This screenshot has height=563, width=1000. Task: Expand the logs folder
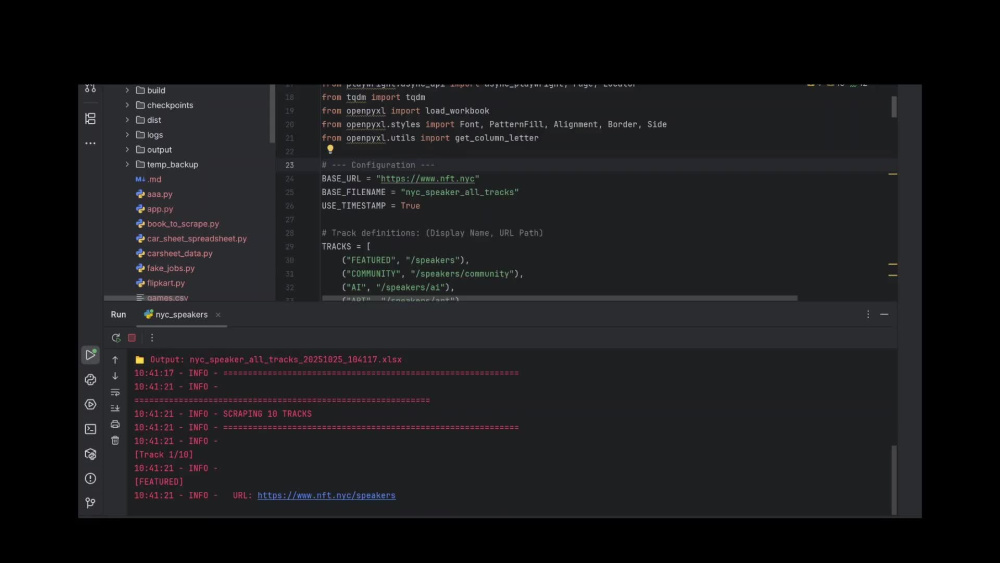(127, 135)
